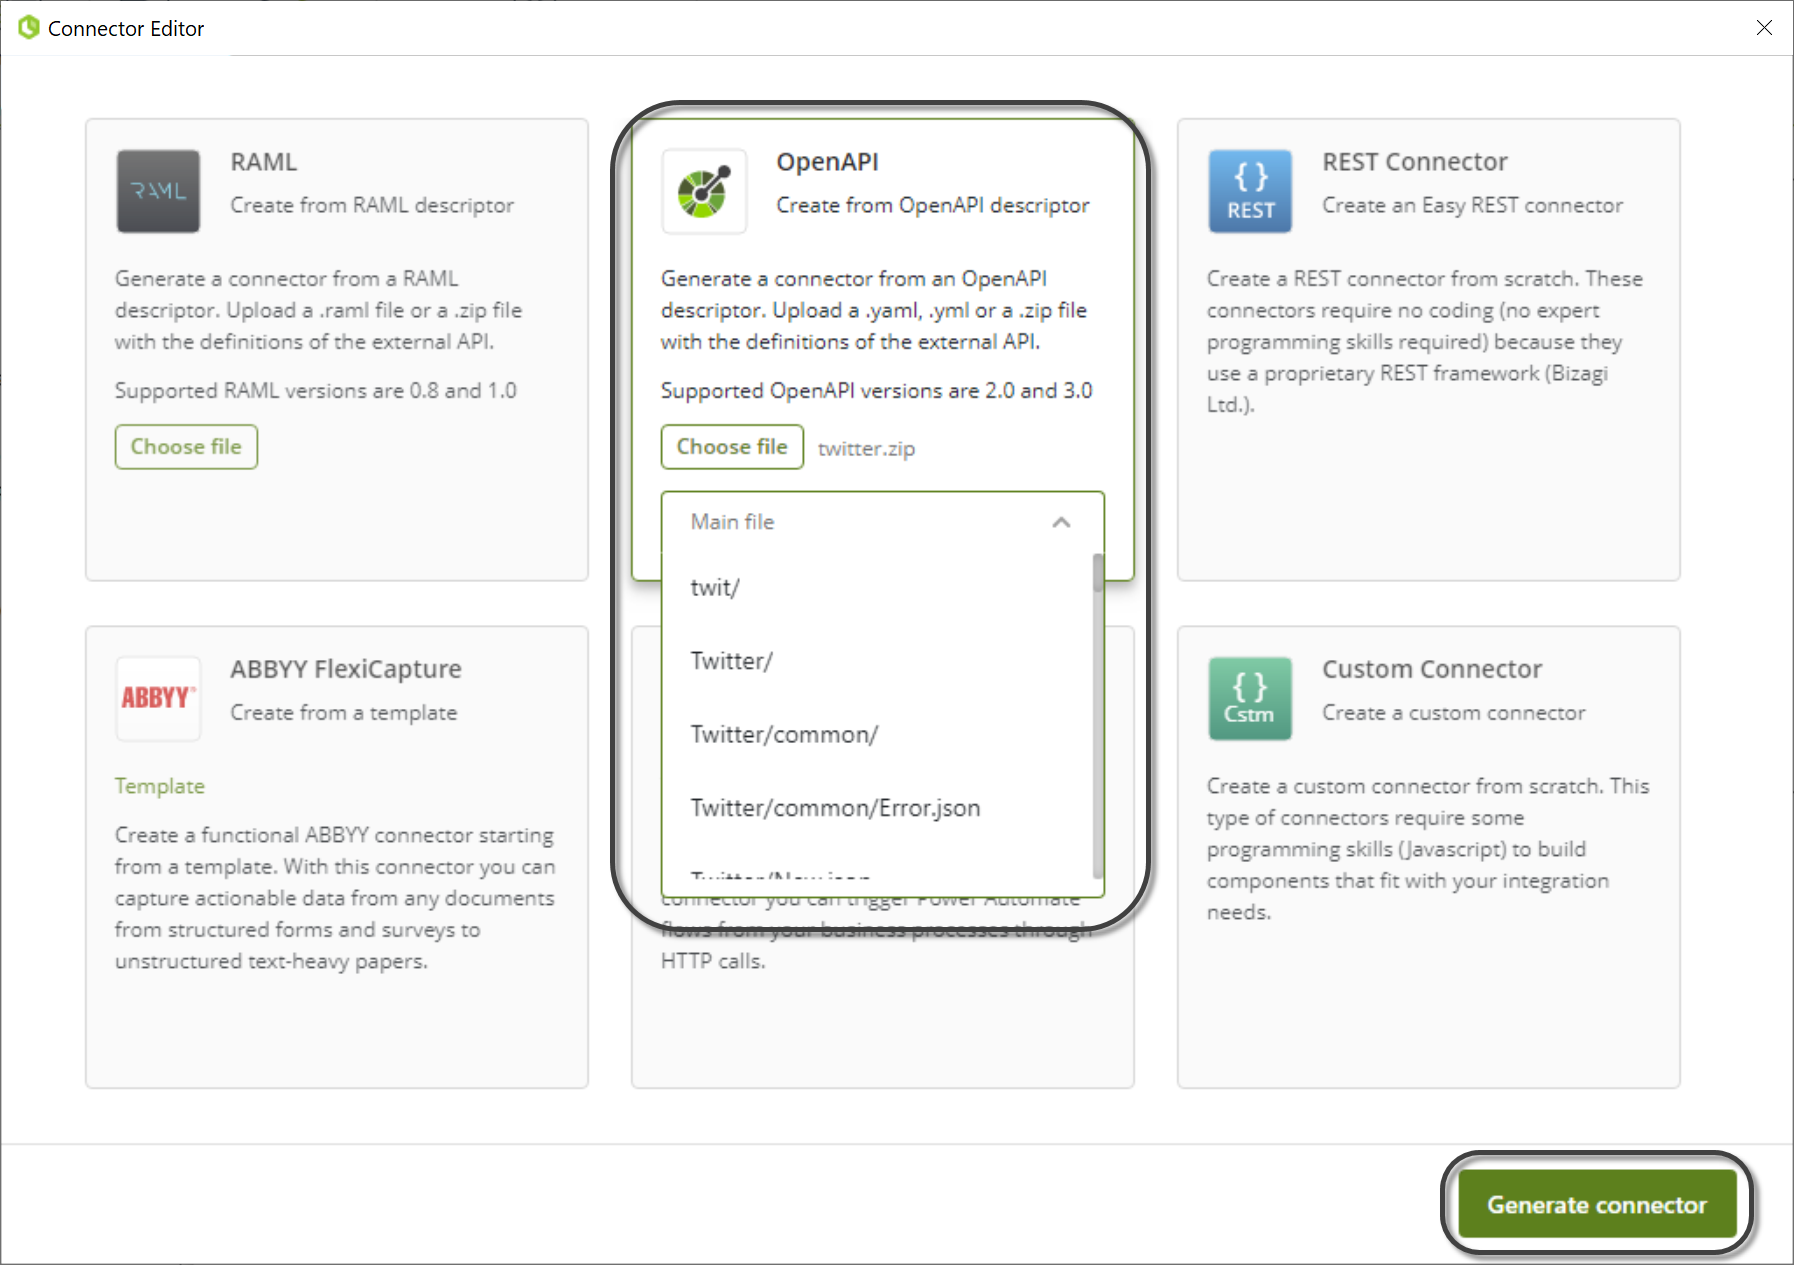Click the Cstm custom connector icon
Screen dimensions: 1794x1265
coord(1250,698)
